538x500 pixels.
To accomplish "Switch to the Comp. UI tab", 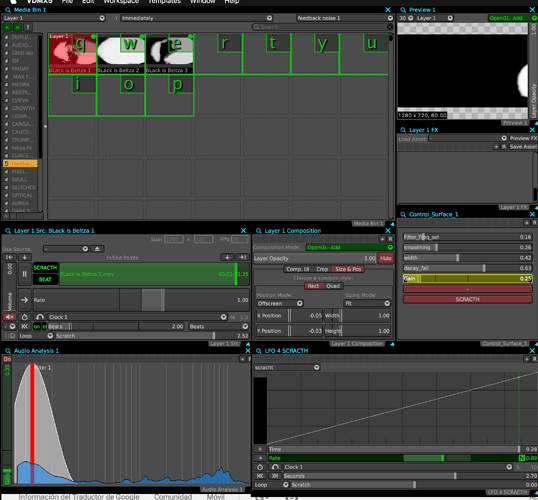I will pos(298,269).
